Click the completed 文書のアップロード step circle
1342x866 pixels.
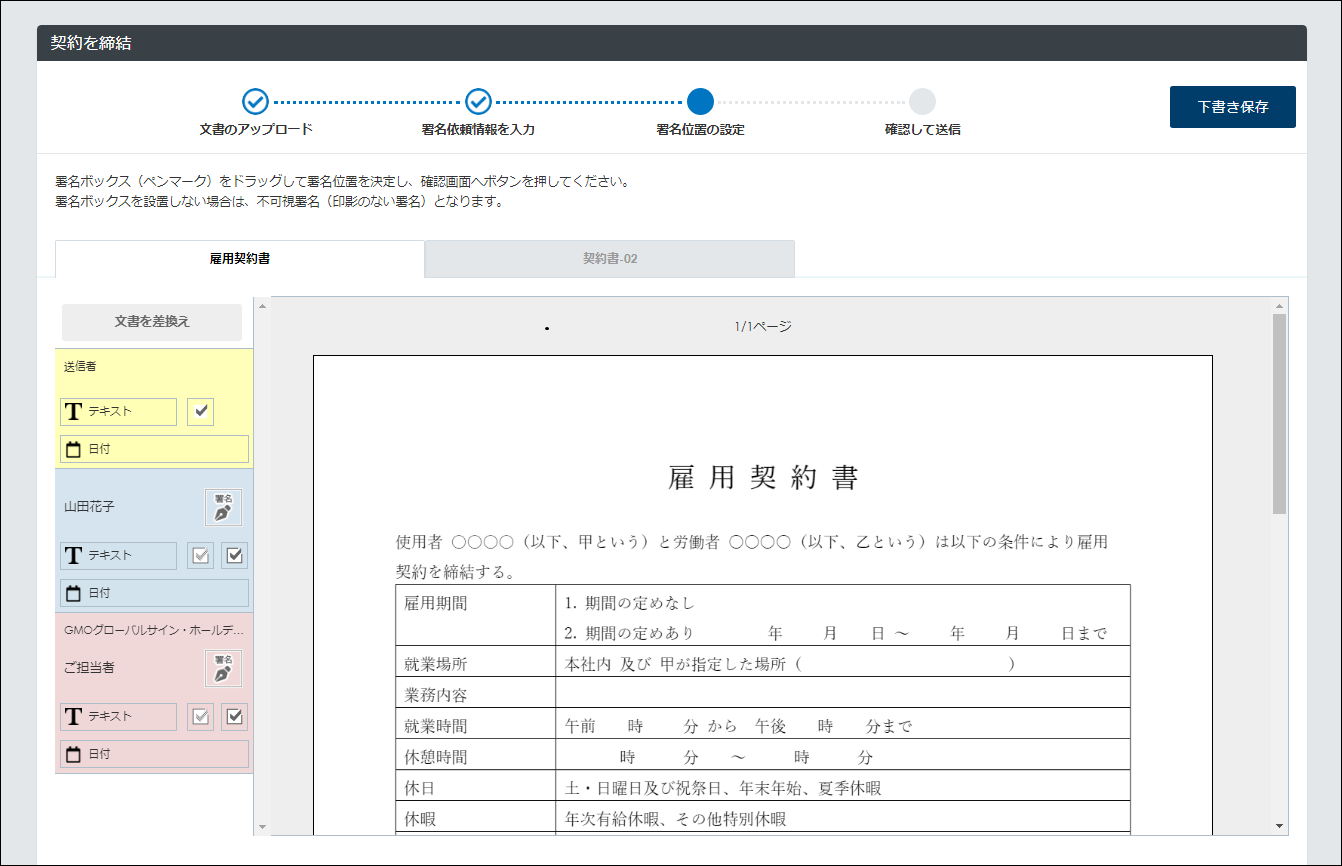[x=255, y=101]
